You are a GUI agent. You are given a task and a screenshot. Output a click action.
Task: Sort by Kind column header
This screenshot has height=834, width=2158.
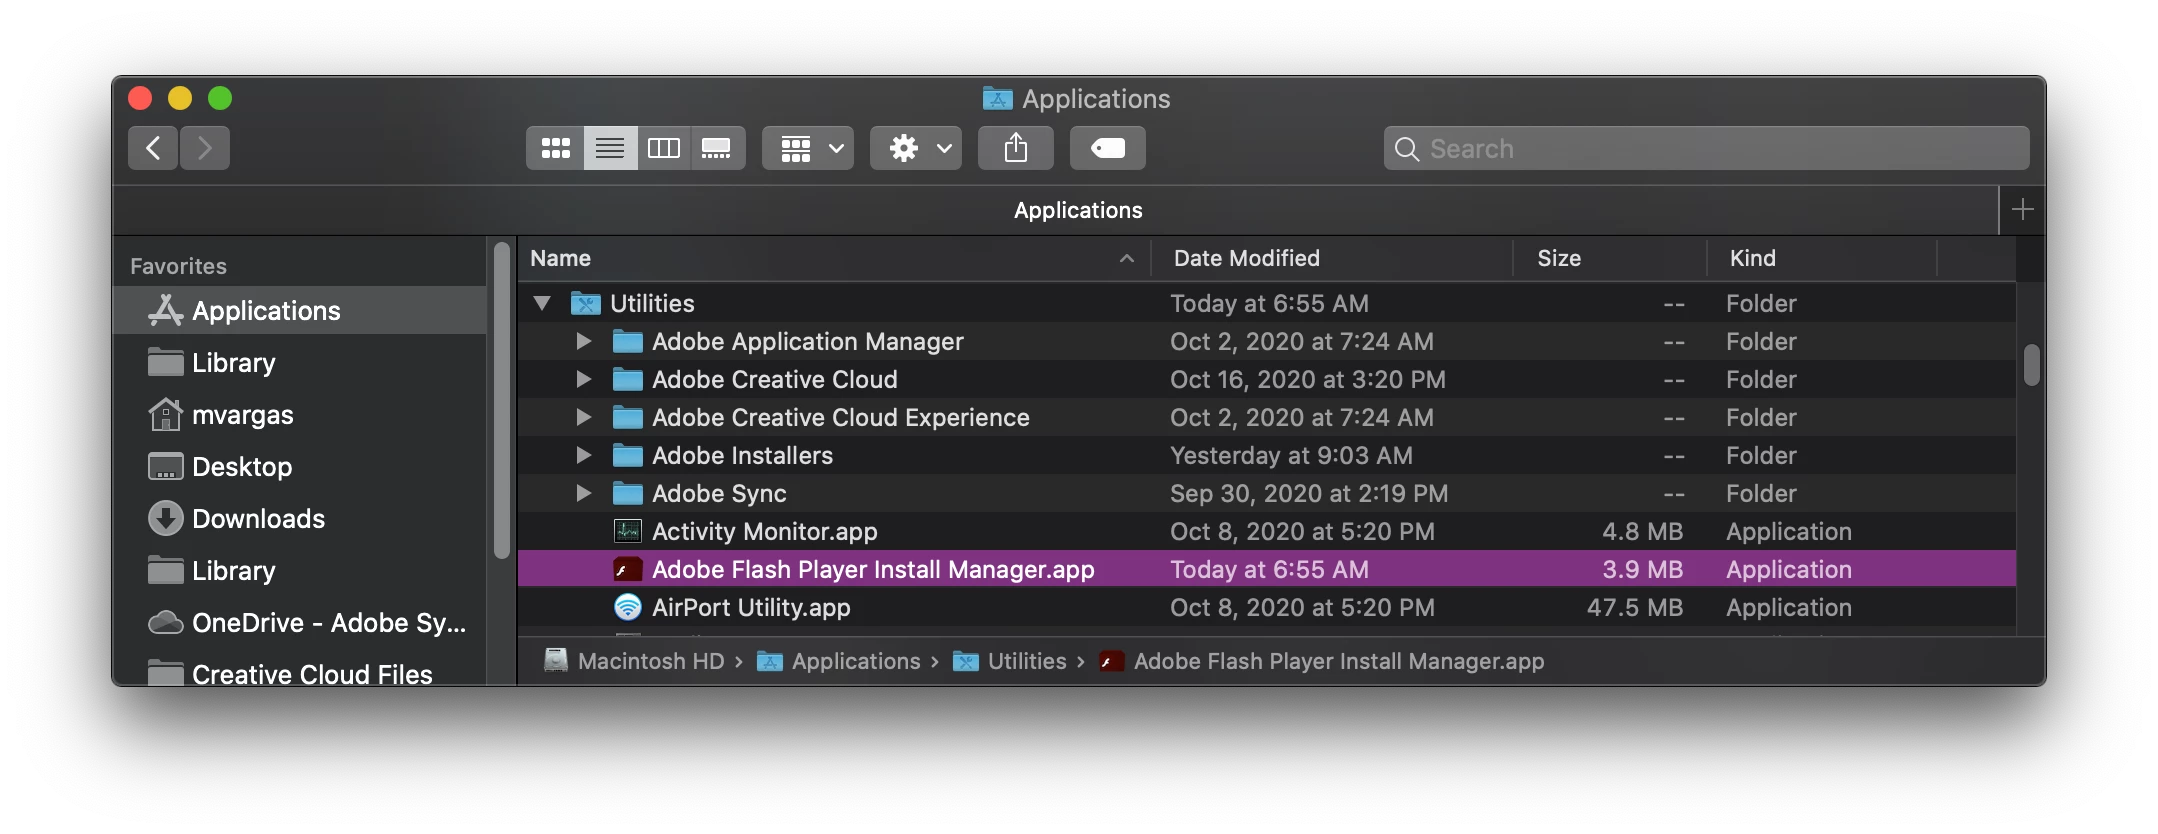click(1822, 258)
